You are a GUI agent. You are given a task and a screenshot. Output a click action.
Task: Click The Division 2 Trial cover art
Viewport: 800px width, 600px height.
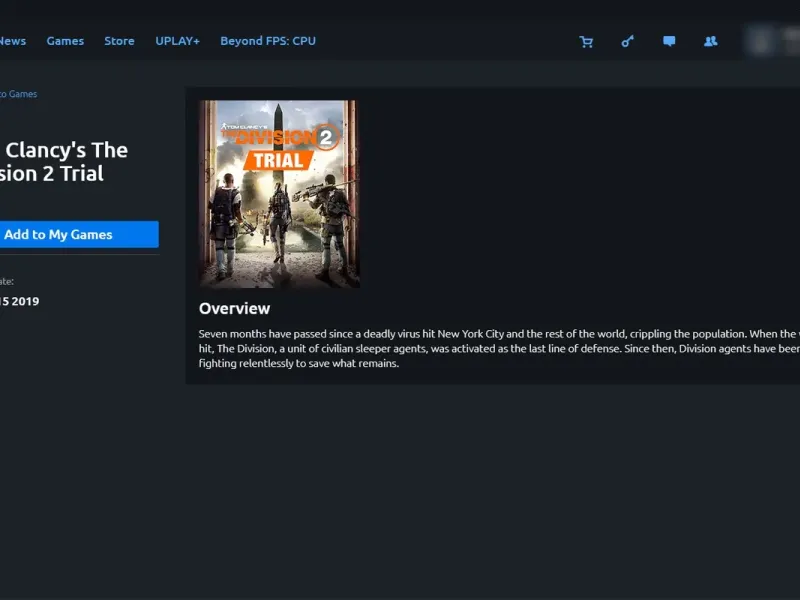(279, 194)
